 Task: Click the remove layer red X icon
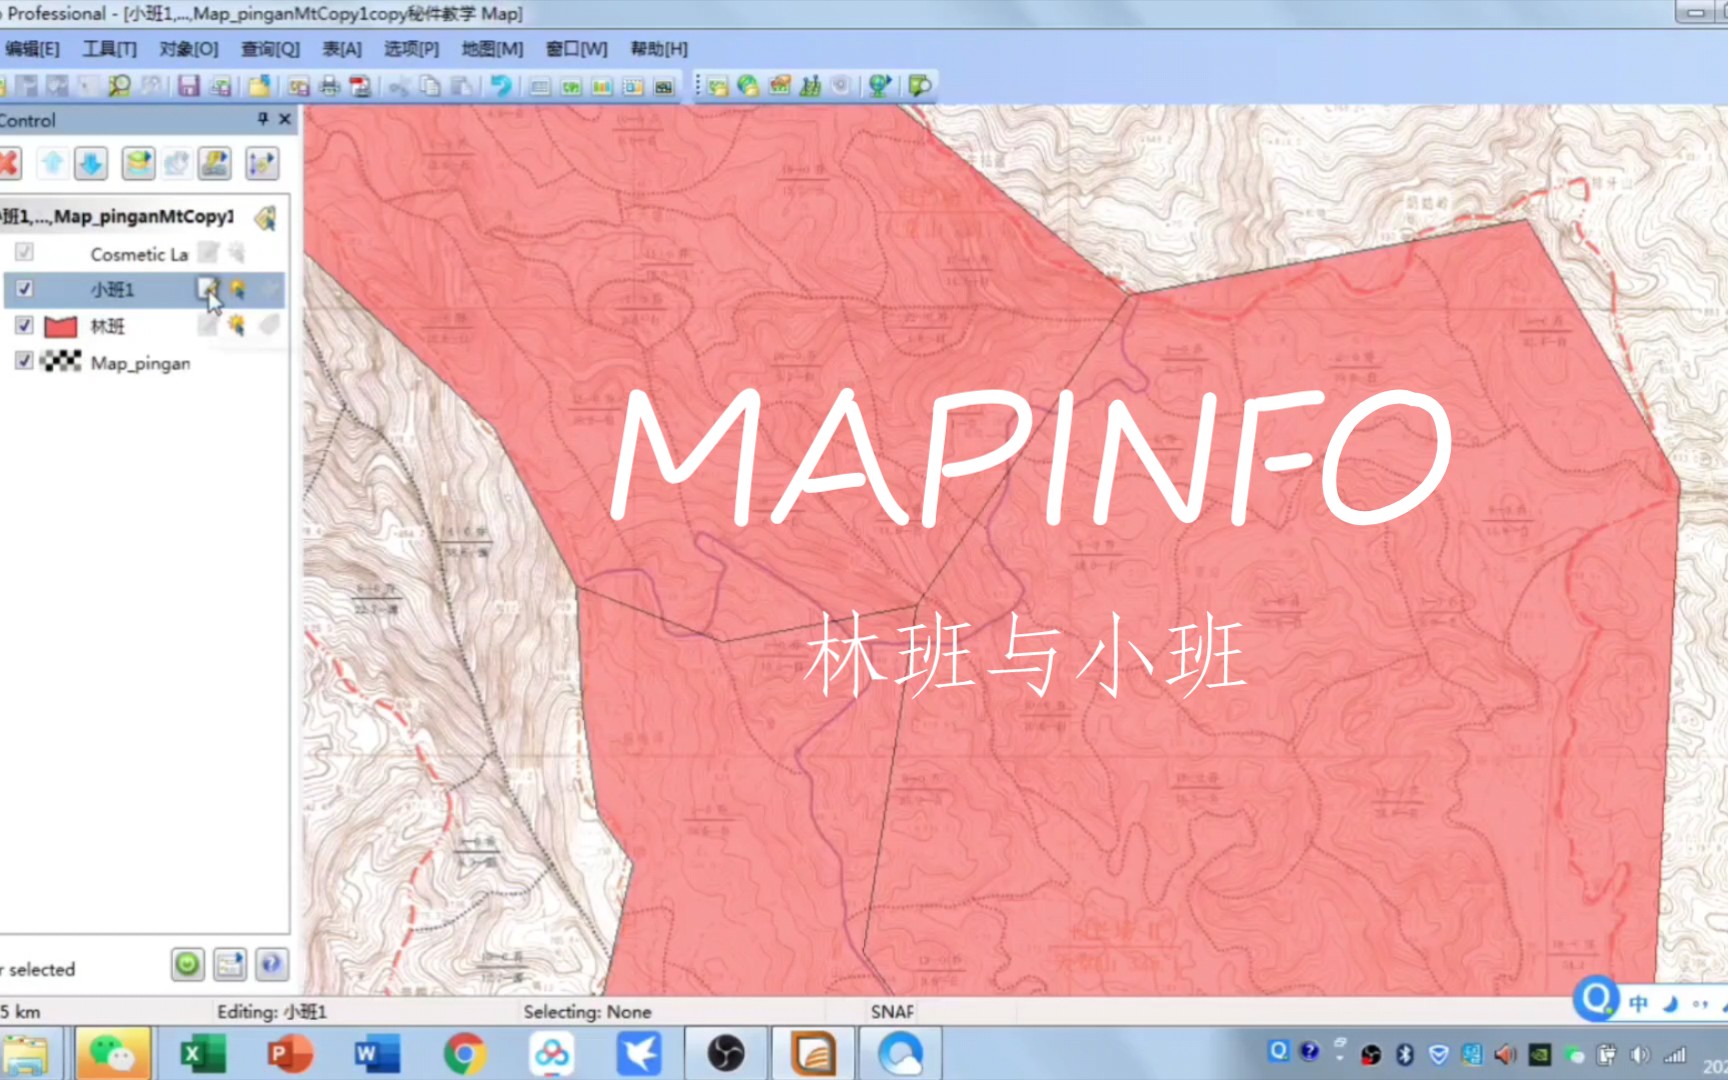9,163
